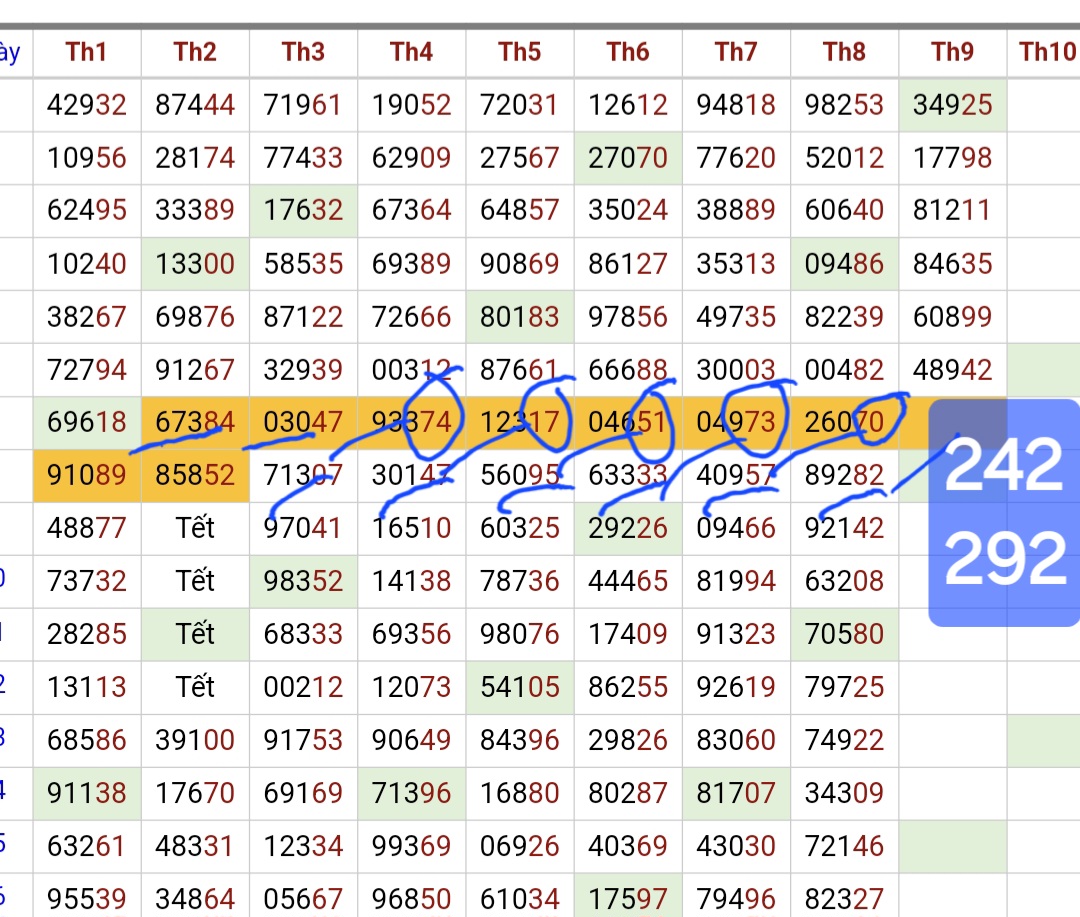The width and height of the screenshot is (1080, 917).
Task: Select the Th8 column header
Action: 844,52
